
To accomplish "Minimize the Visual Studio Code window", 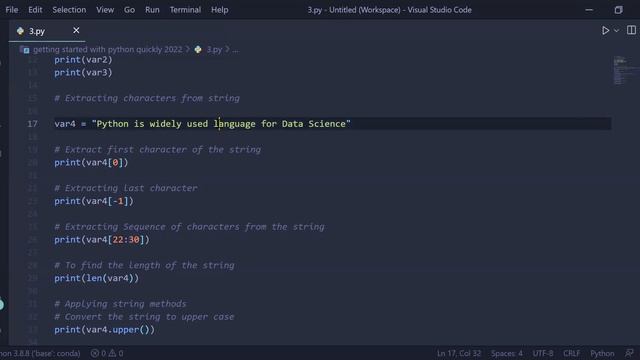I will click(x=589, y=10).
